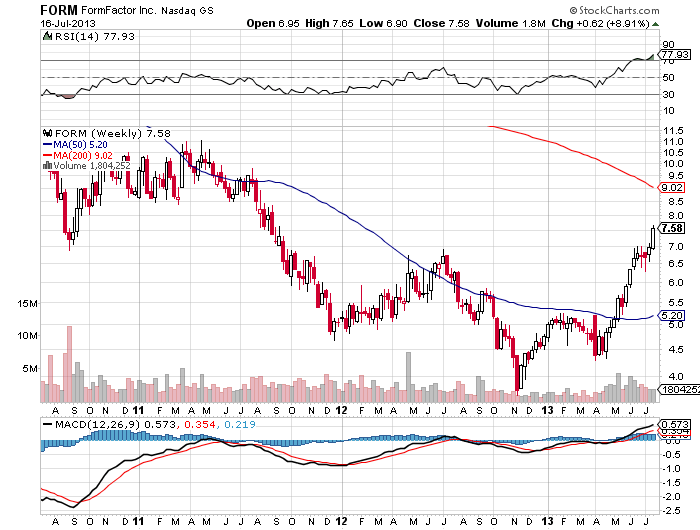Click the Volume 1.8M value in header
Screen dimensions: 700x530
click(511, 23)
